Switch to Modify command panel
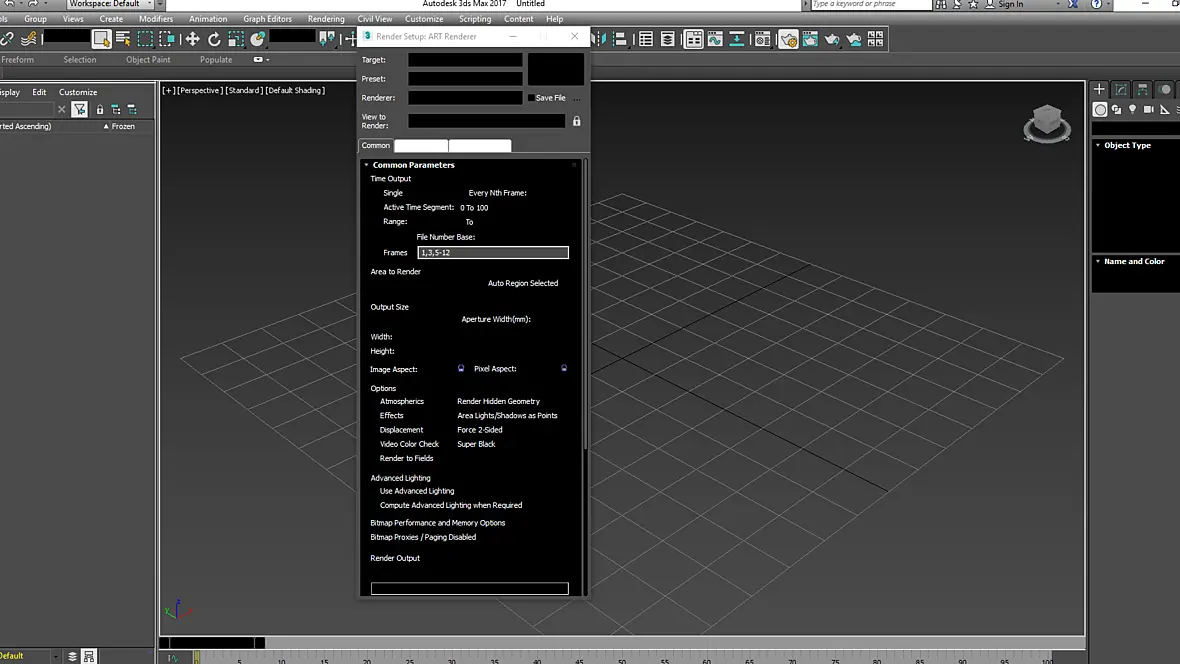This screenshot has width=1180, height=664. [x=1121, y=89]
